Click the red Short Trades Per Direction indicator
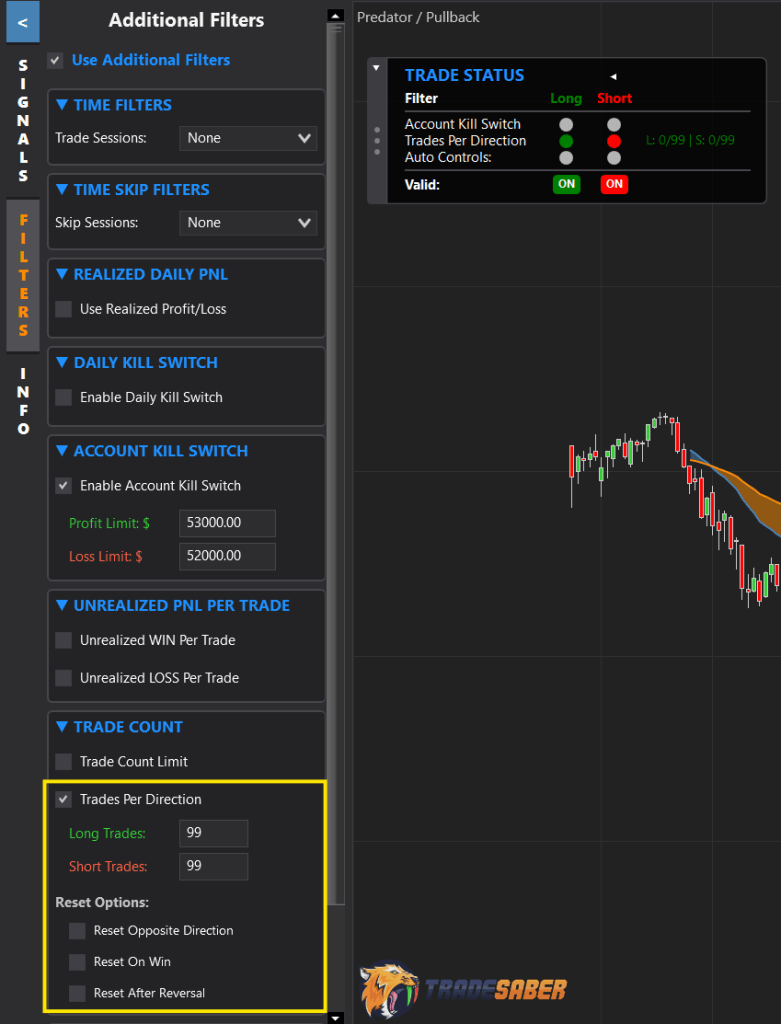781x1024 pixels. pyautogui.click(x=614, y=141)
